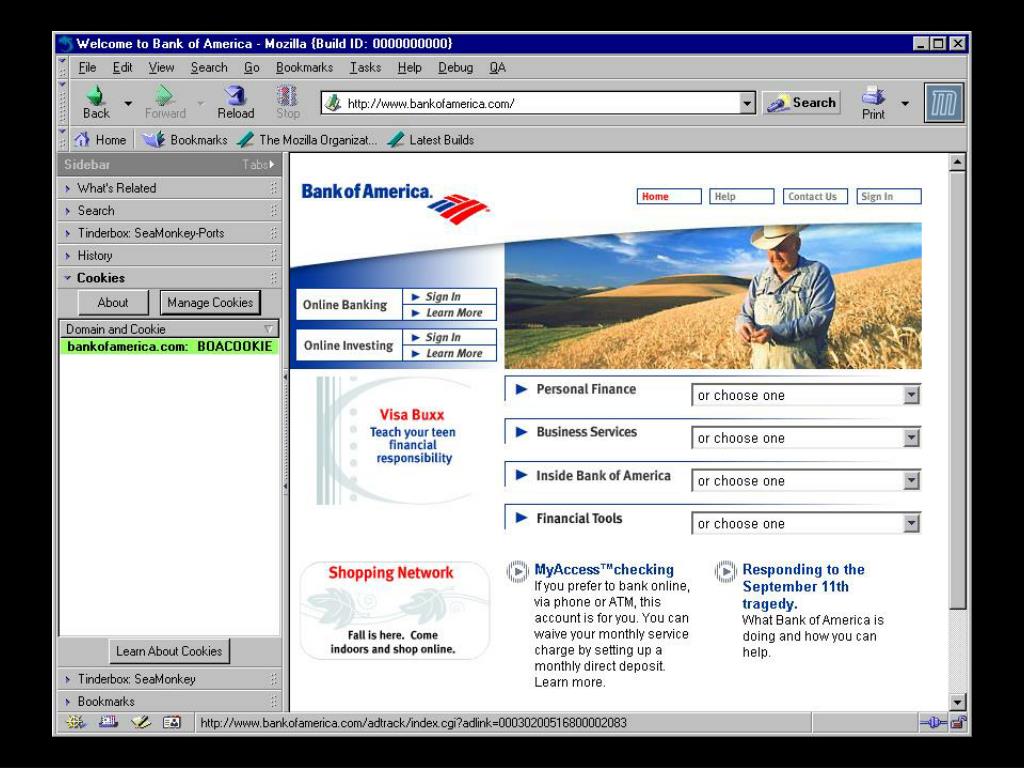Open the Personal Finance dropdown
This screenshot has height=768, width=1024.
point(911,396)
